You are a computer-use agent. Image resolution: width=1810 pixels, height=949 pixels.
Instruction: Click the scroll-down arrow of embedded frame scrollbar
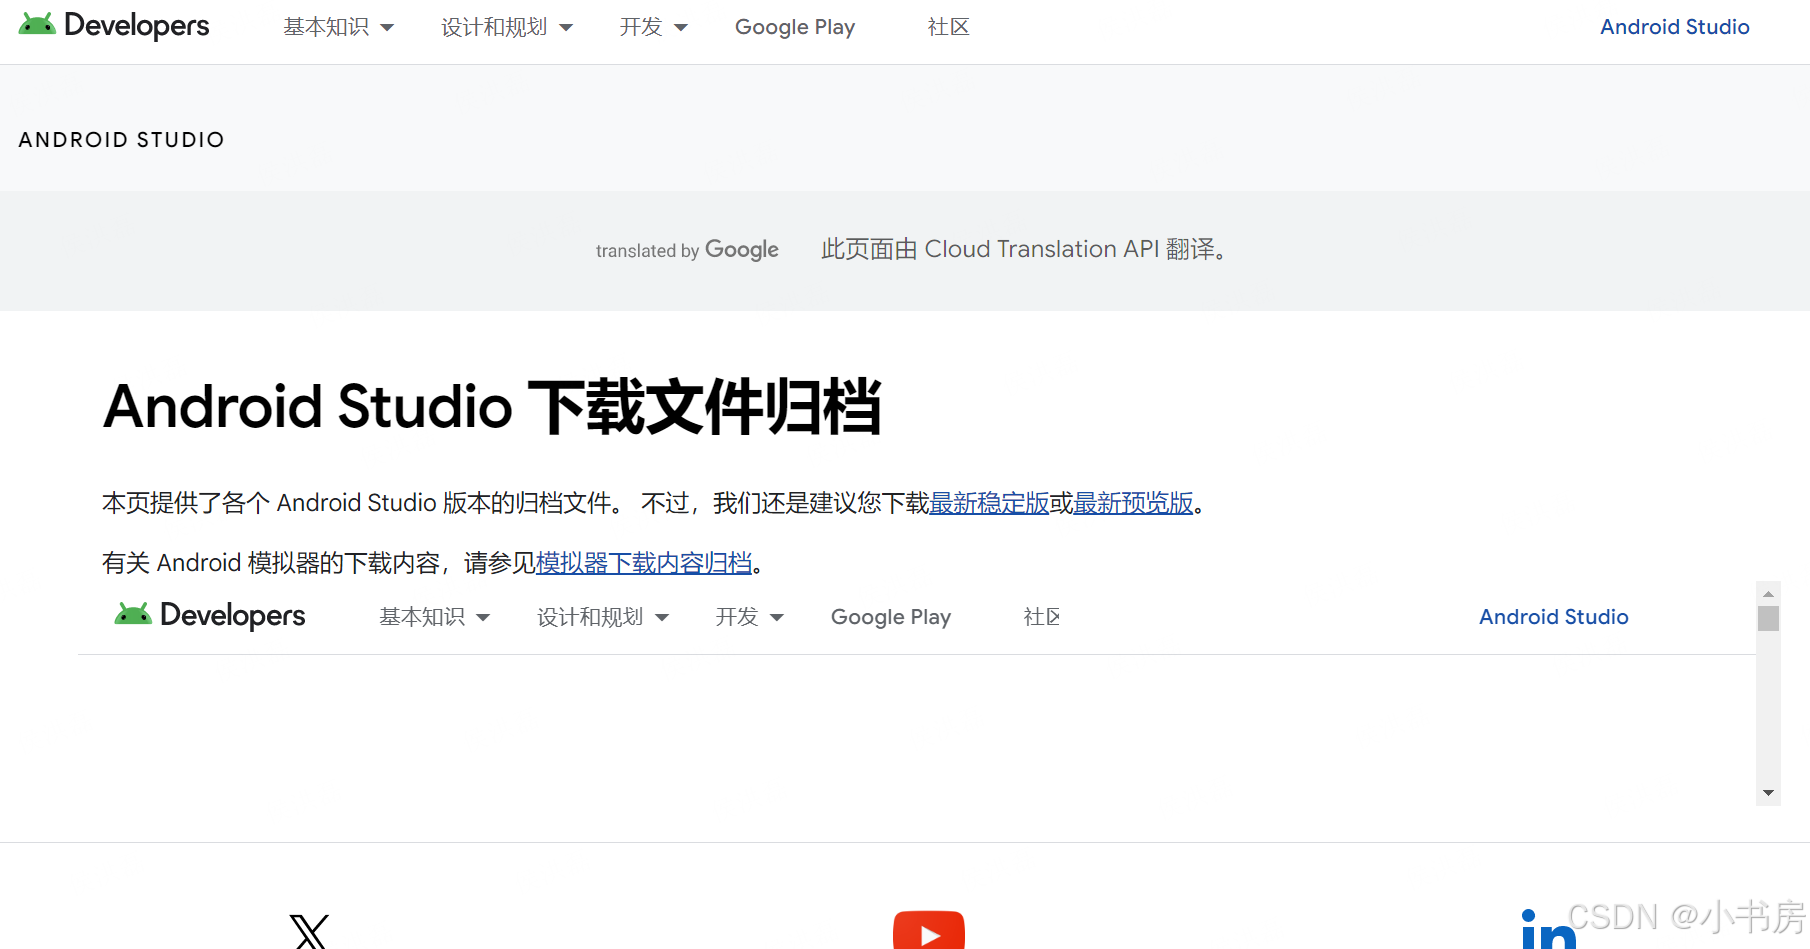1767,792
